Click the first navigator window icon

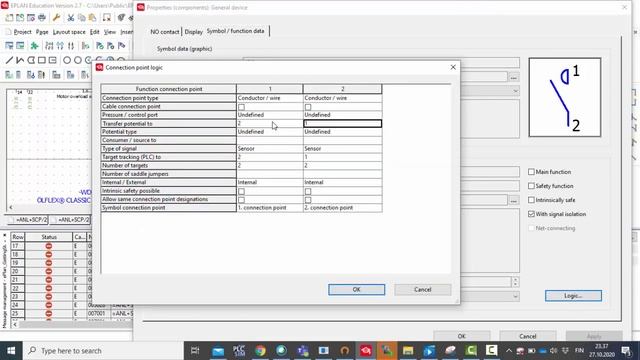click(9, 46)
